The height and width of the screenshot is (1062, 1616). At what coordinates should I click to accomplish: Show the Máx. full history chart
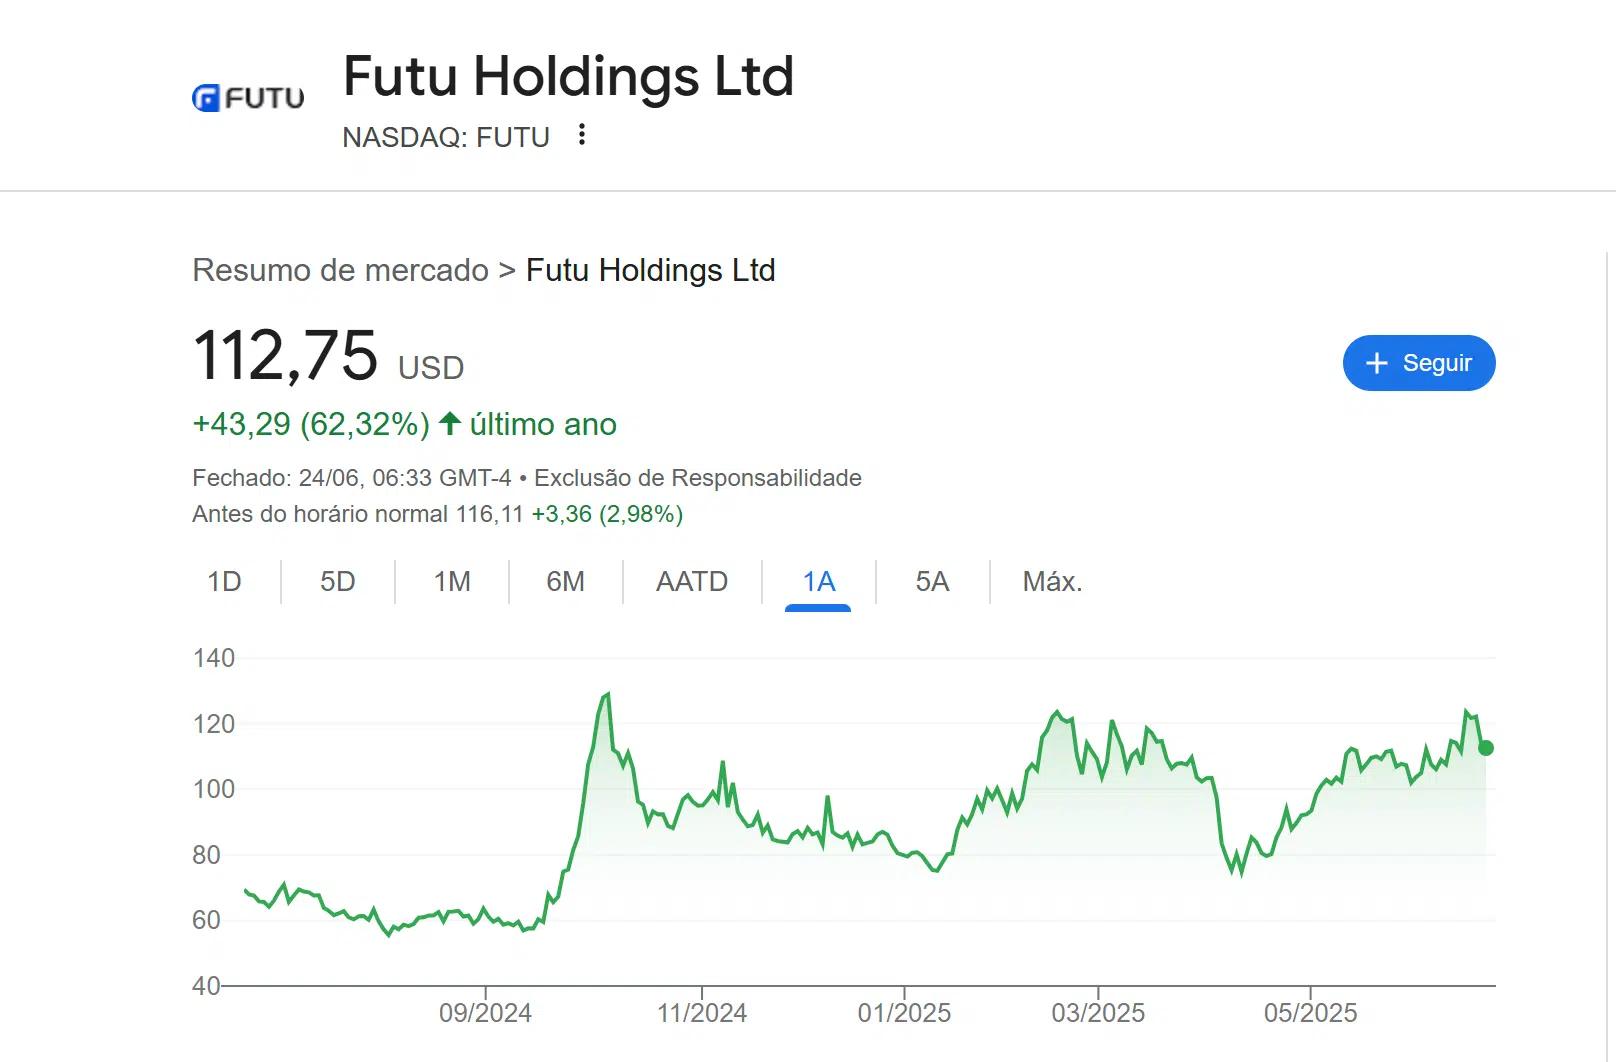point(1052,582)
